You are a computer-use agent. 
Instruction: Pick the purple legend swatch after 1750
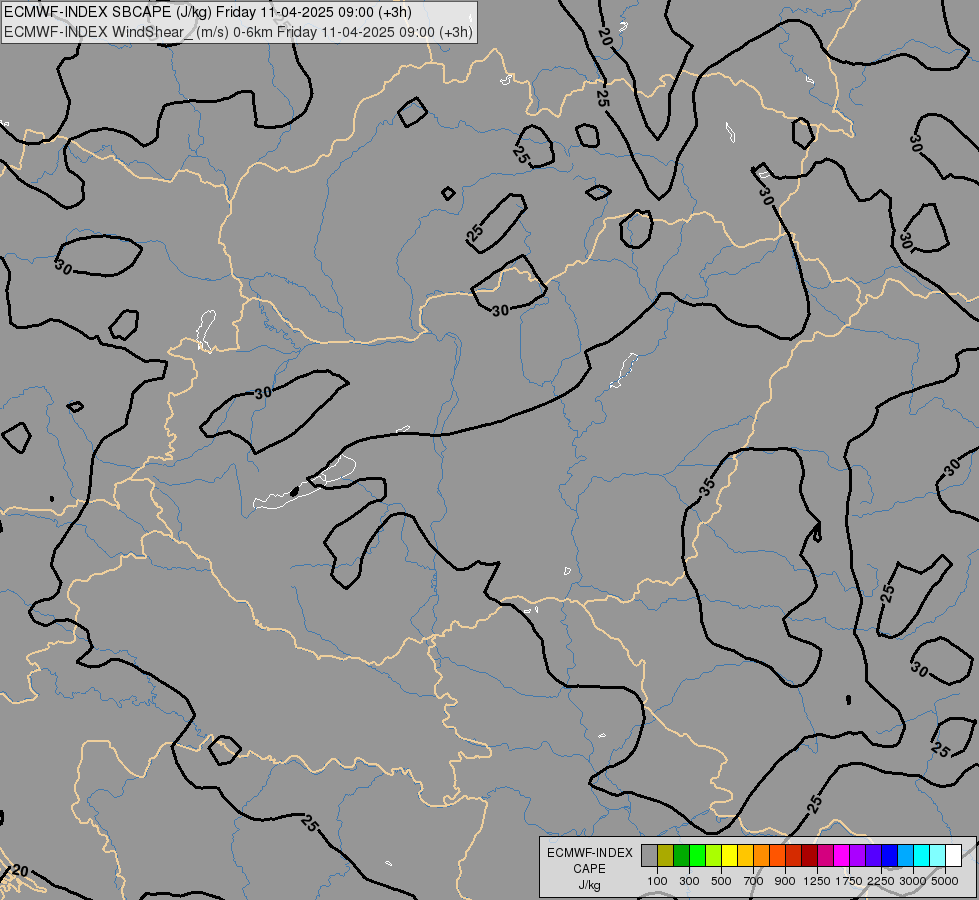pyautogui.click(x=858, y=856)
